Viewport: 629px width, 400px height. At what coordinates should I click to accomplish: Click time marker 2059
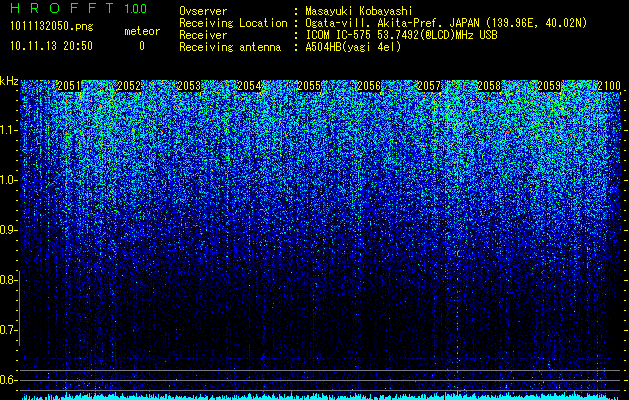549,86
